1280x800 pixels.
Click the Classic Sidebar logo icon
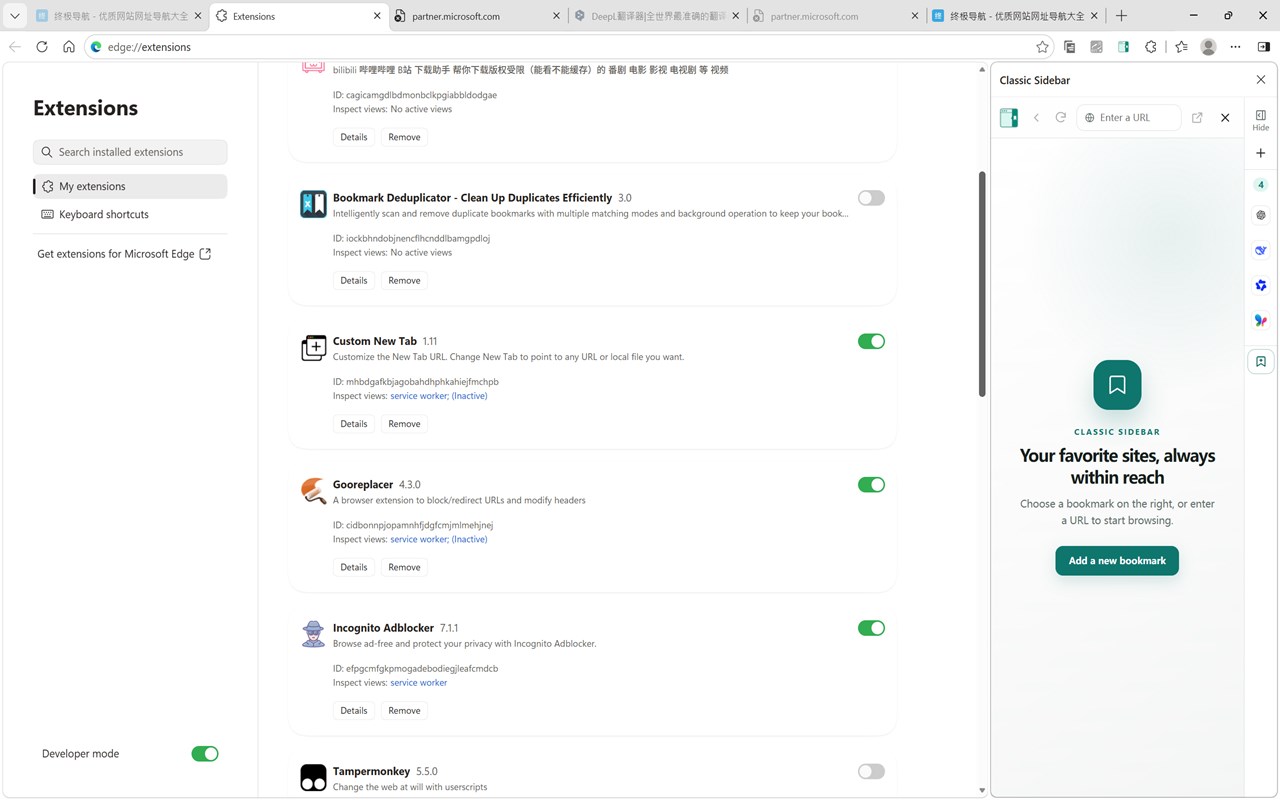tap(1009, 118)
